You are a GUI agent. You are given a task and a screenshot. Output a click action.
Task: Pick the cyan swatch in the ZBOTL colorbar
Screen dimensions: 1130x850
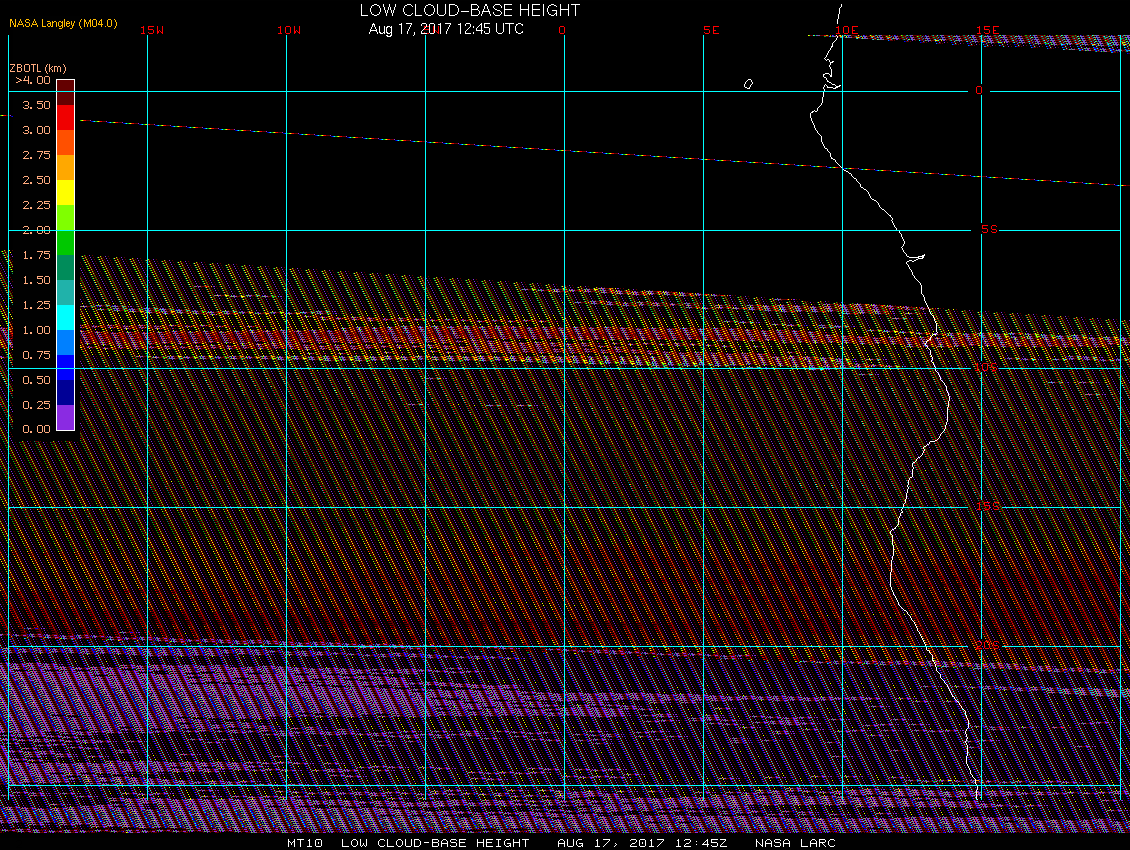tap(65, 317)
